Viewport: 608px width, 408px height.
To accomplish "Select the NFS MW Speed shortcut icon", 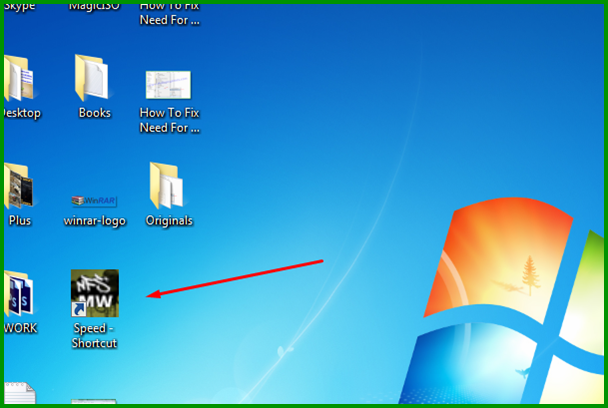I will (95, 293).
